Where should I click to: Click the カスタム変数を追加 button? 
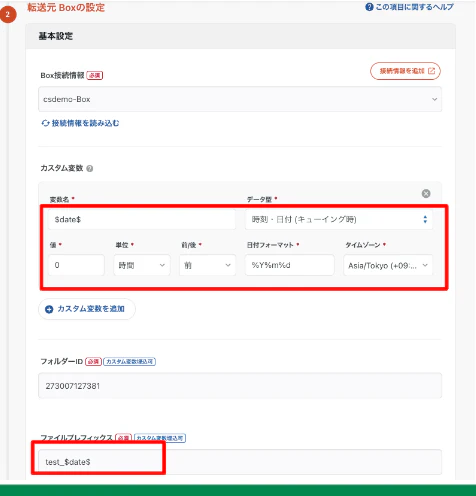pyautogui.click(x=87, y=309)
